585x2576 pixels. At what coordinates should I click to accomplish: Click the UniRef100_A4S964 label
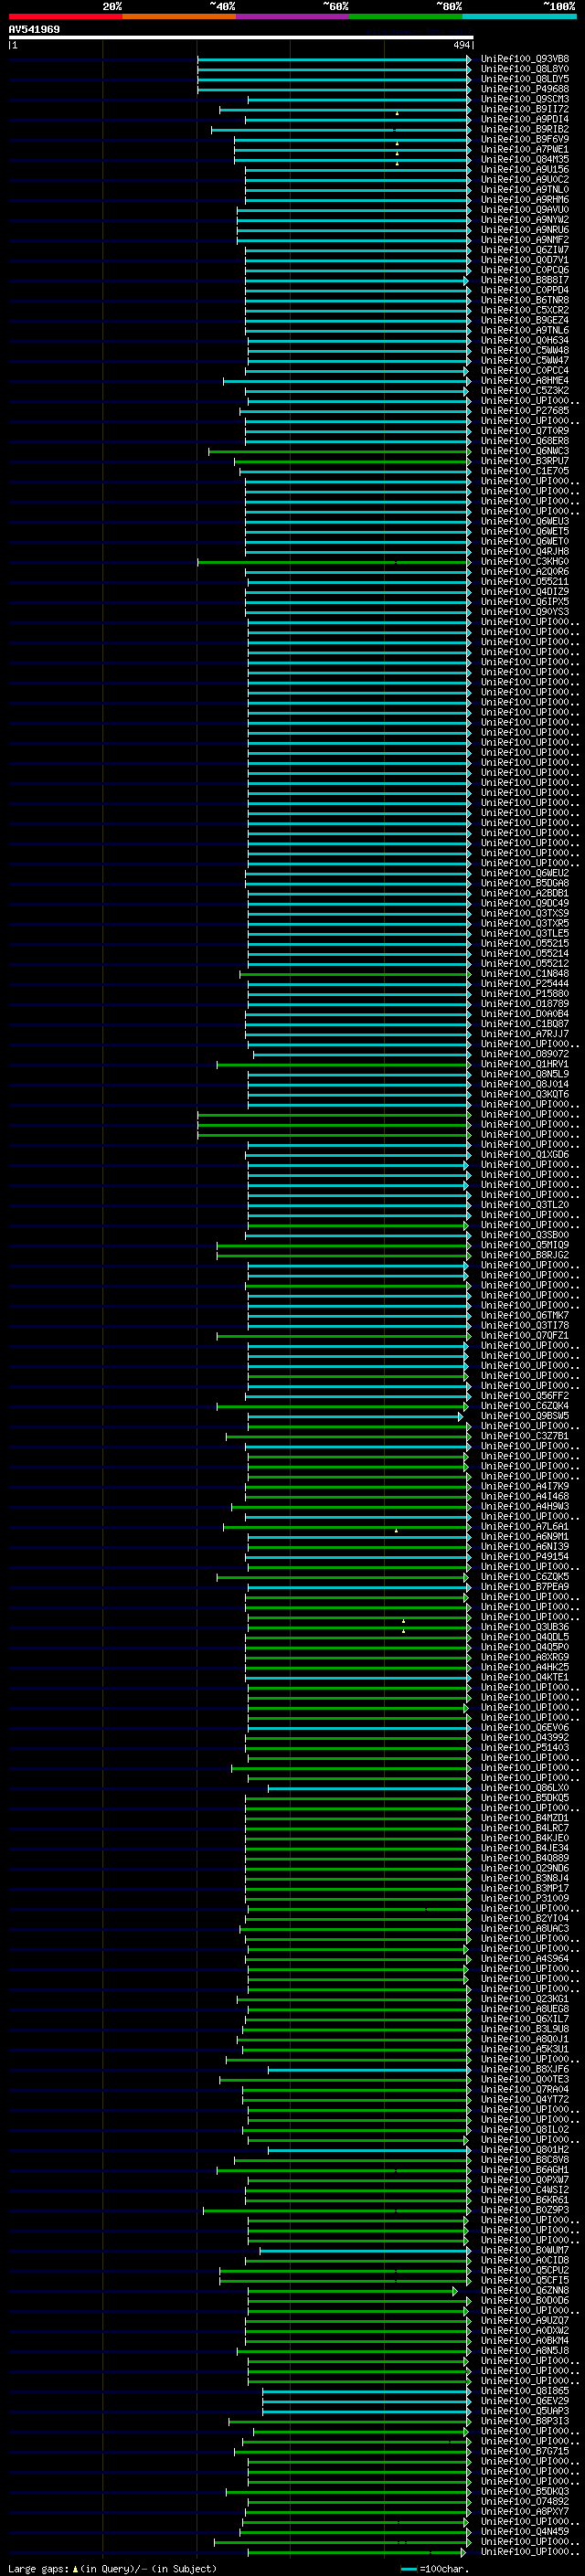tap(525, 1959)
